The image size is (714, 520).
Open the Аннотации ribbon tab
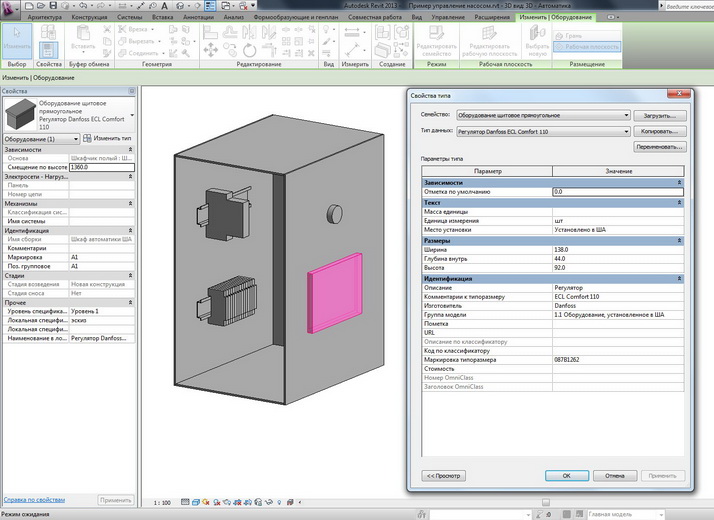(x=199, y=17)
